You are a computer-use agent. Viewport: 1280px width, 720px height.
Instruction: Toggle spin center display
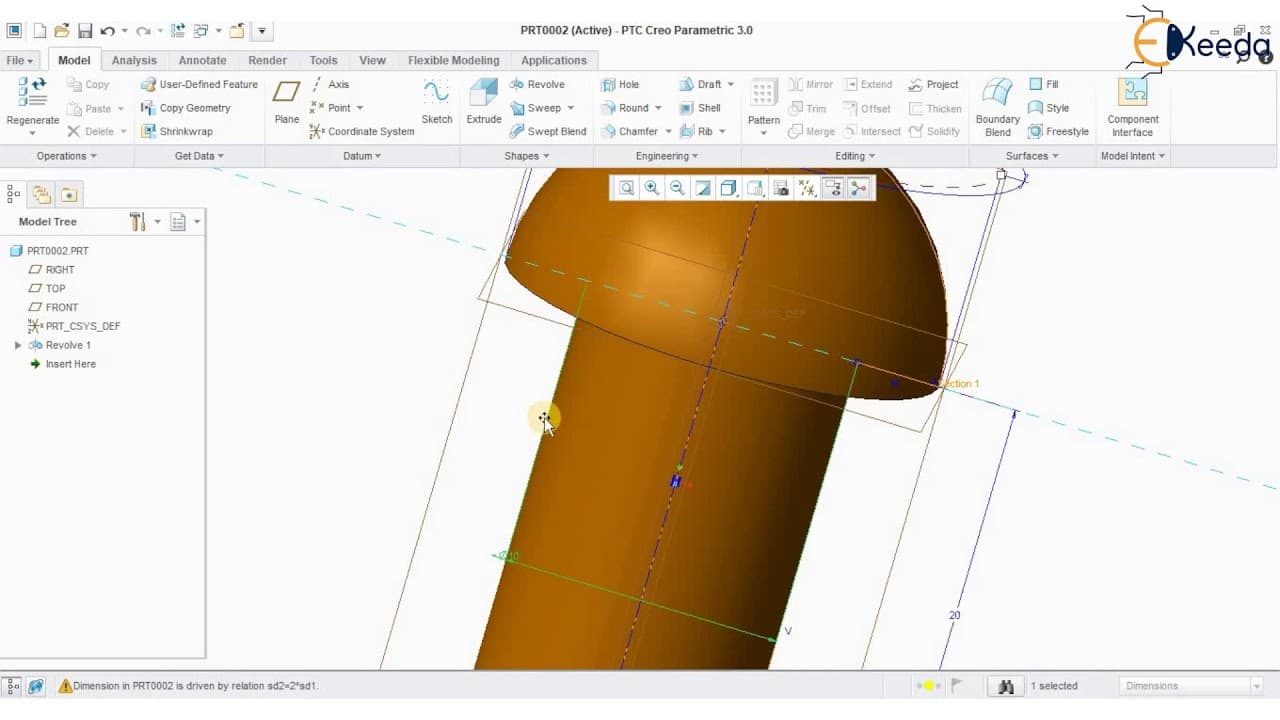coord(859,188)
